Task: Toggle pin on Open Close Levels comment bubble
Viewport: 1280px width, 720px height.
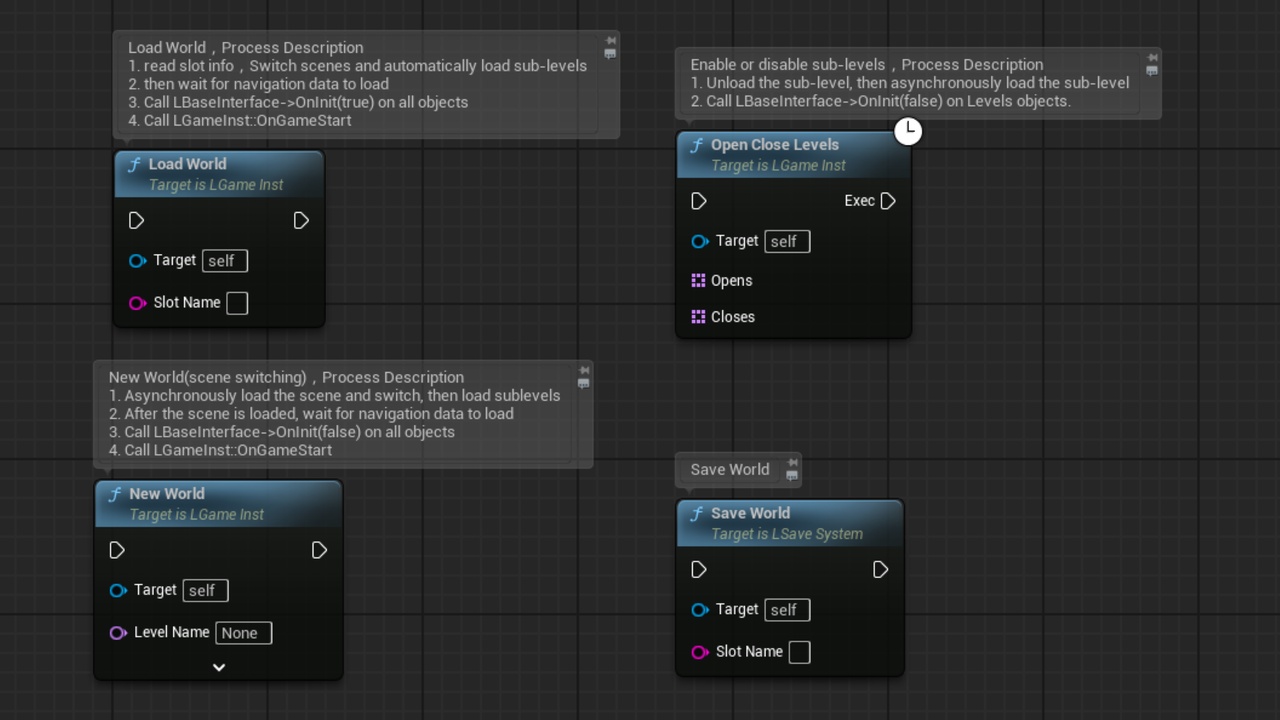Action: [1152, 58]
